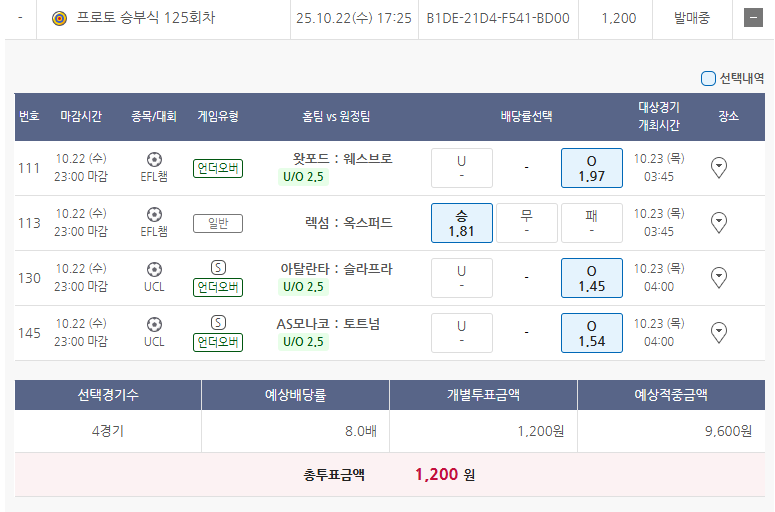The image size is (775, 512).
Task: Pick 무 draw option for 렉섬 match
Action: point(526,223)
